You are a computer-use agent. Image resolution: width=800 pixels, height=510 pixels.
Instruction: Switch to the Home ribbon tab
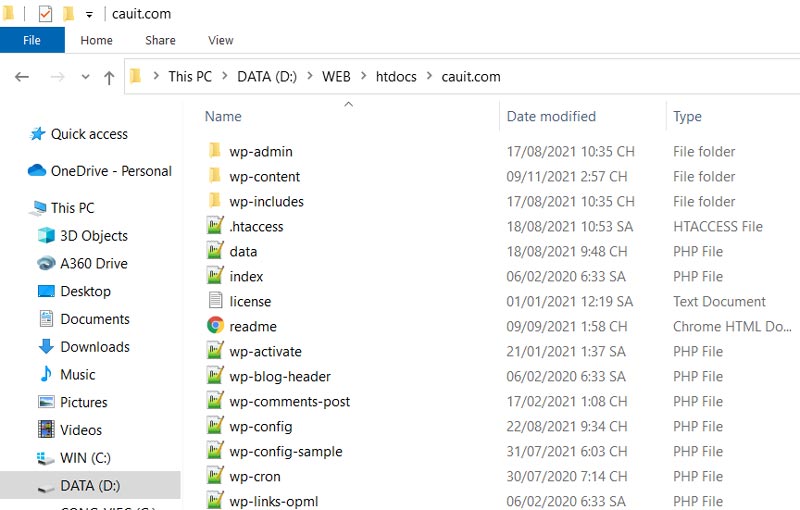coord(96,40)
